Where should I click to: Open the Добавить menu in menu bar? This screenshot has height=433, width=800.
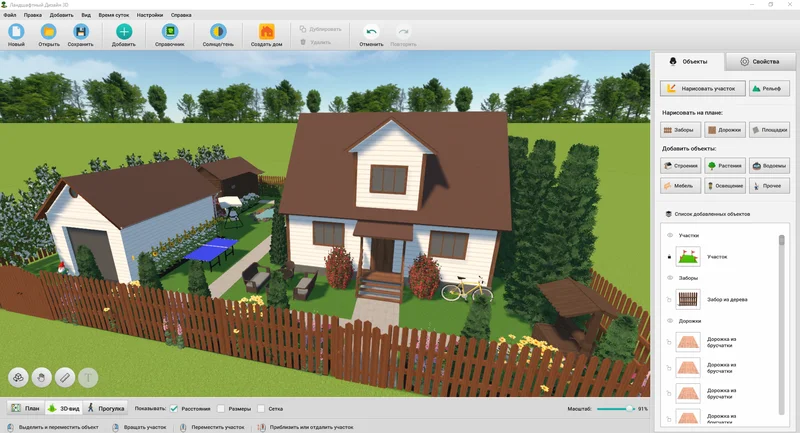tap(62, 15)
